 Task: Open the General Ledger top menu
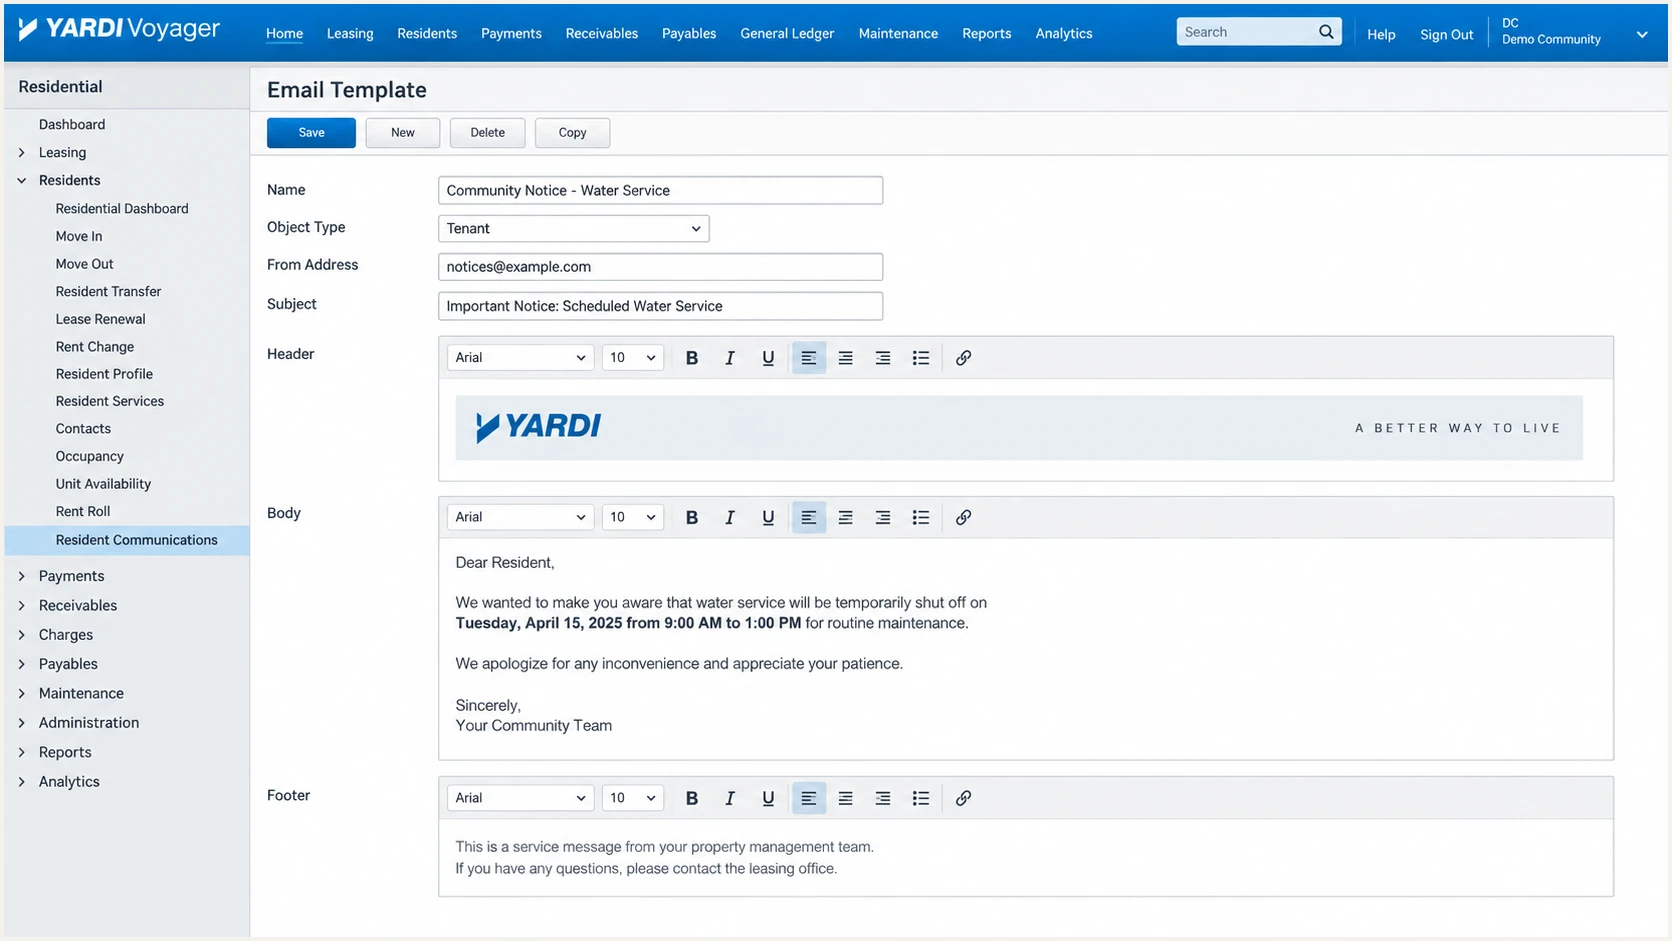point(787,33)
